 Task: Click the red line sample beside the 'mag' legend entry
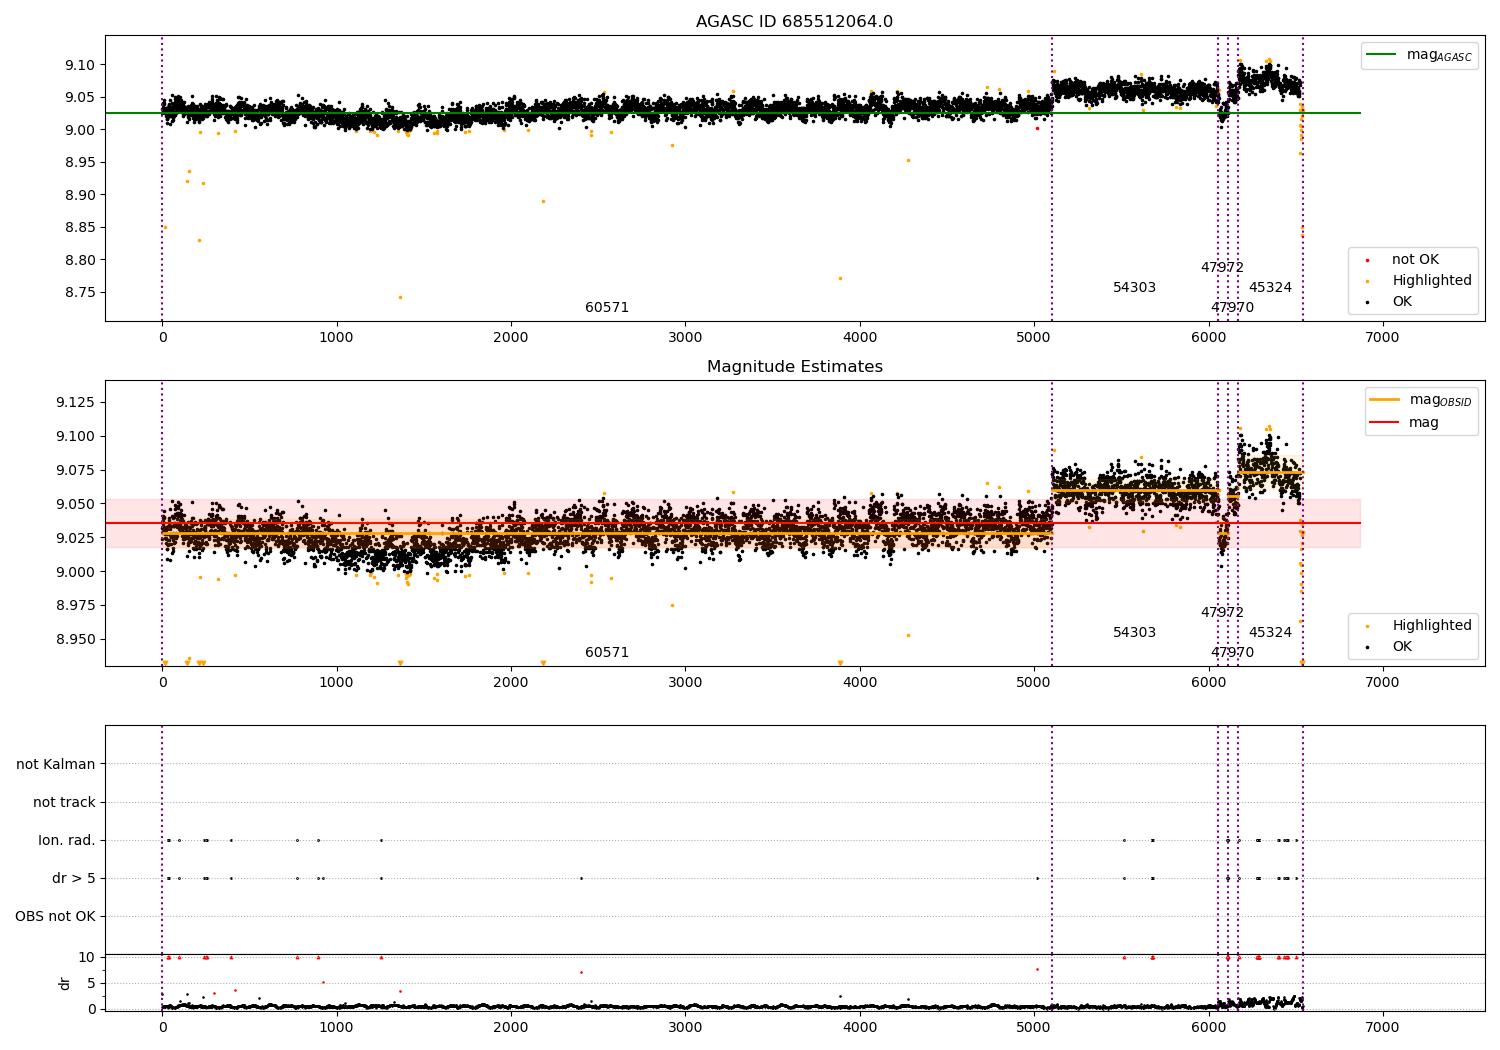(x=1385, y=422)
